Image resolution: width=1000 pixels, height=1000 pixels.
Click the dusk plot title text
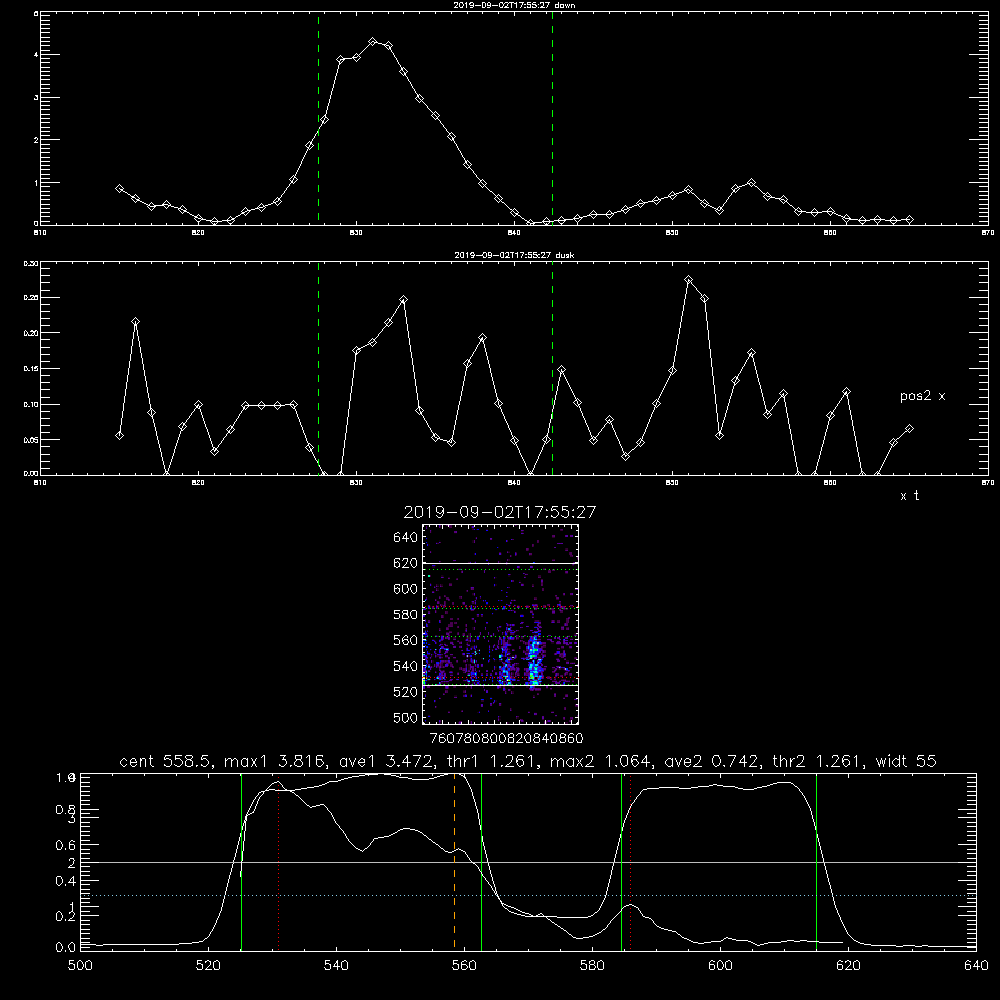pos(514,255)
